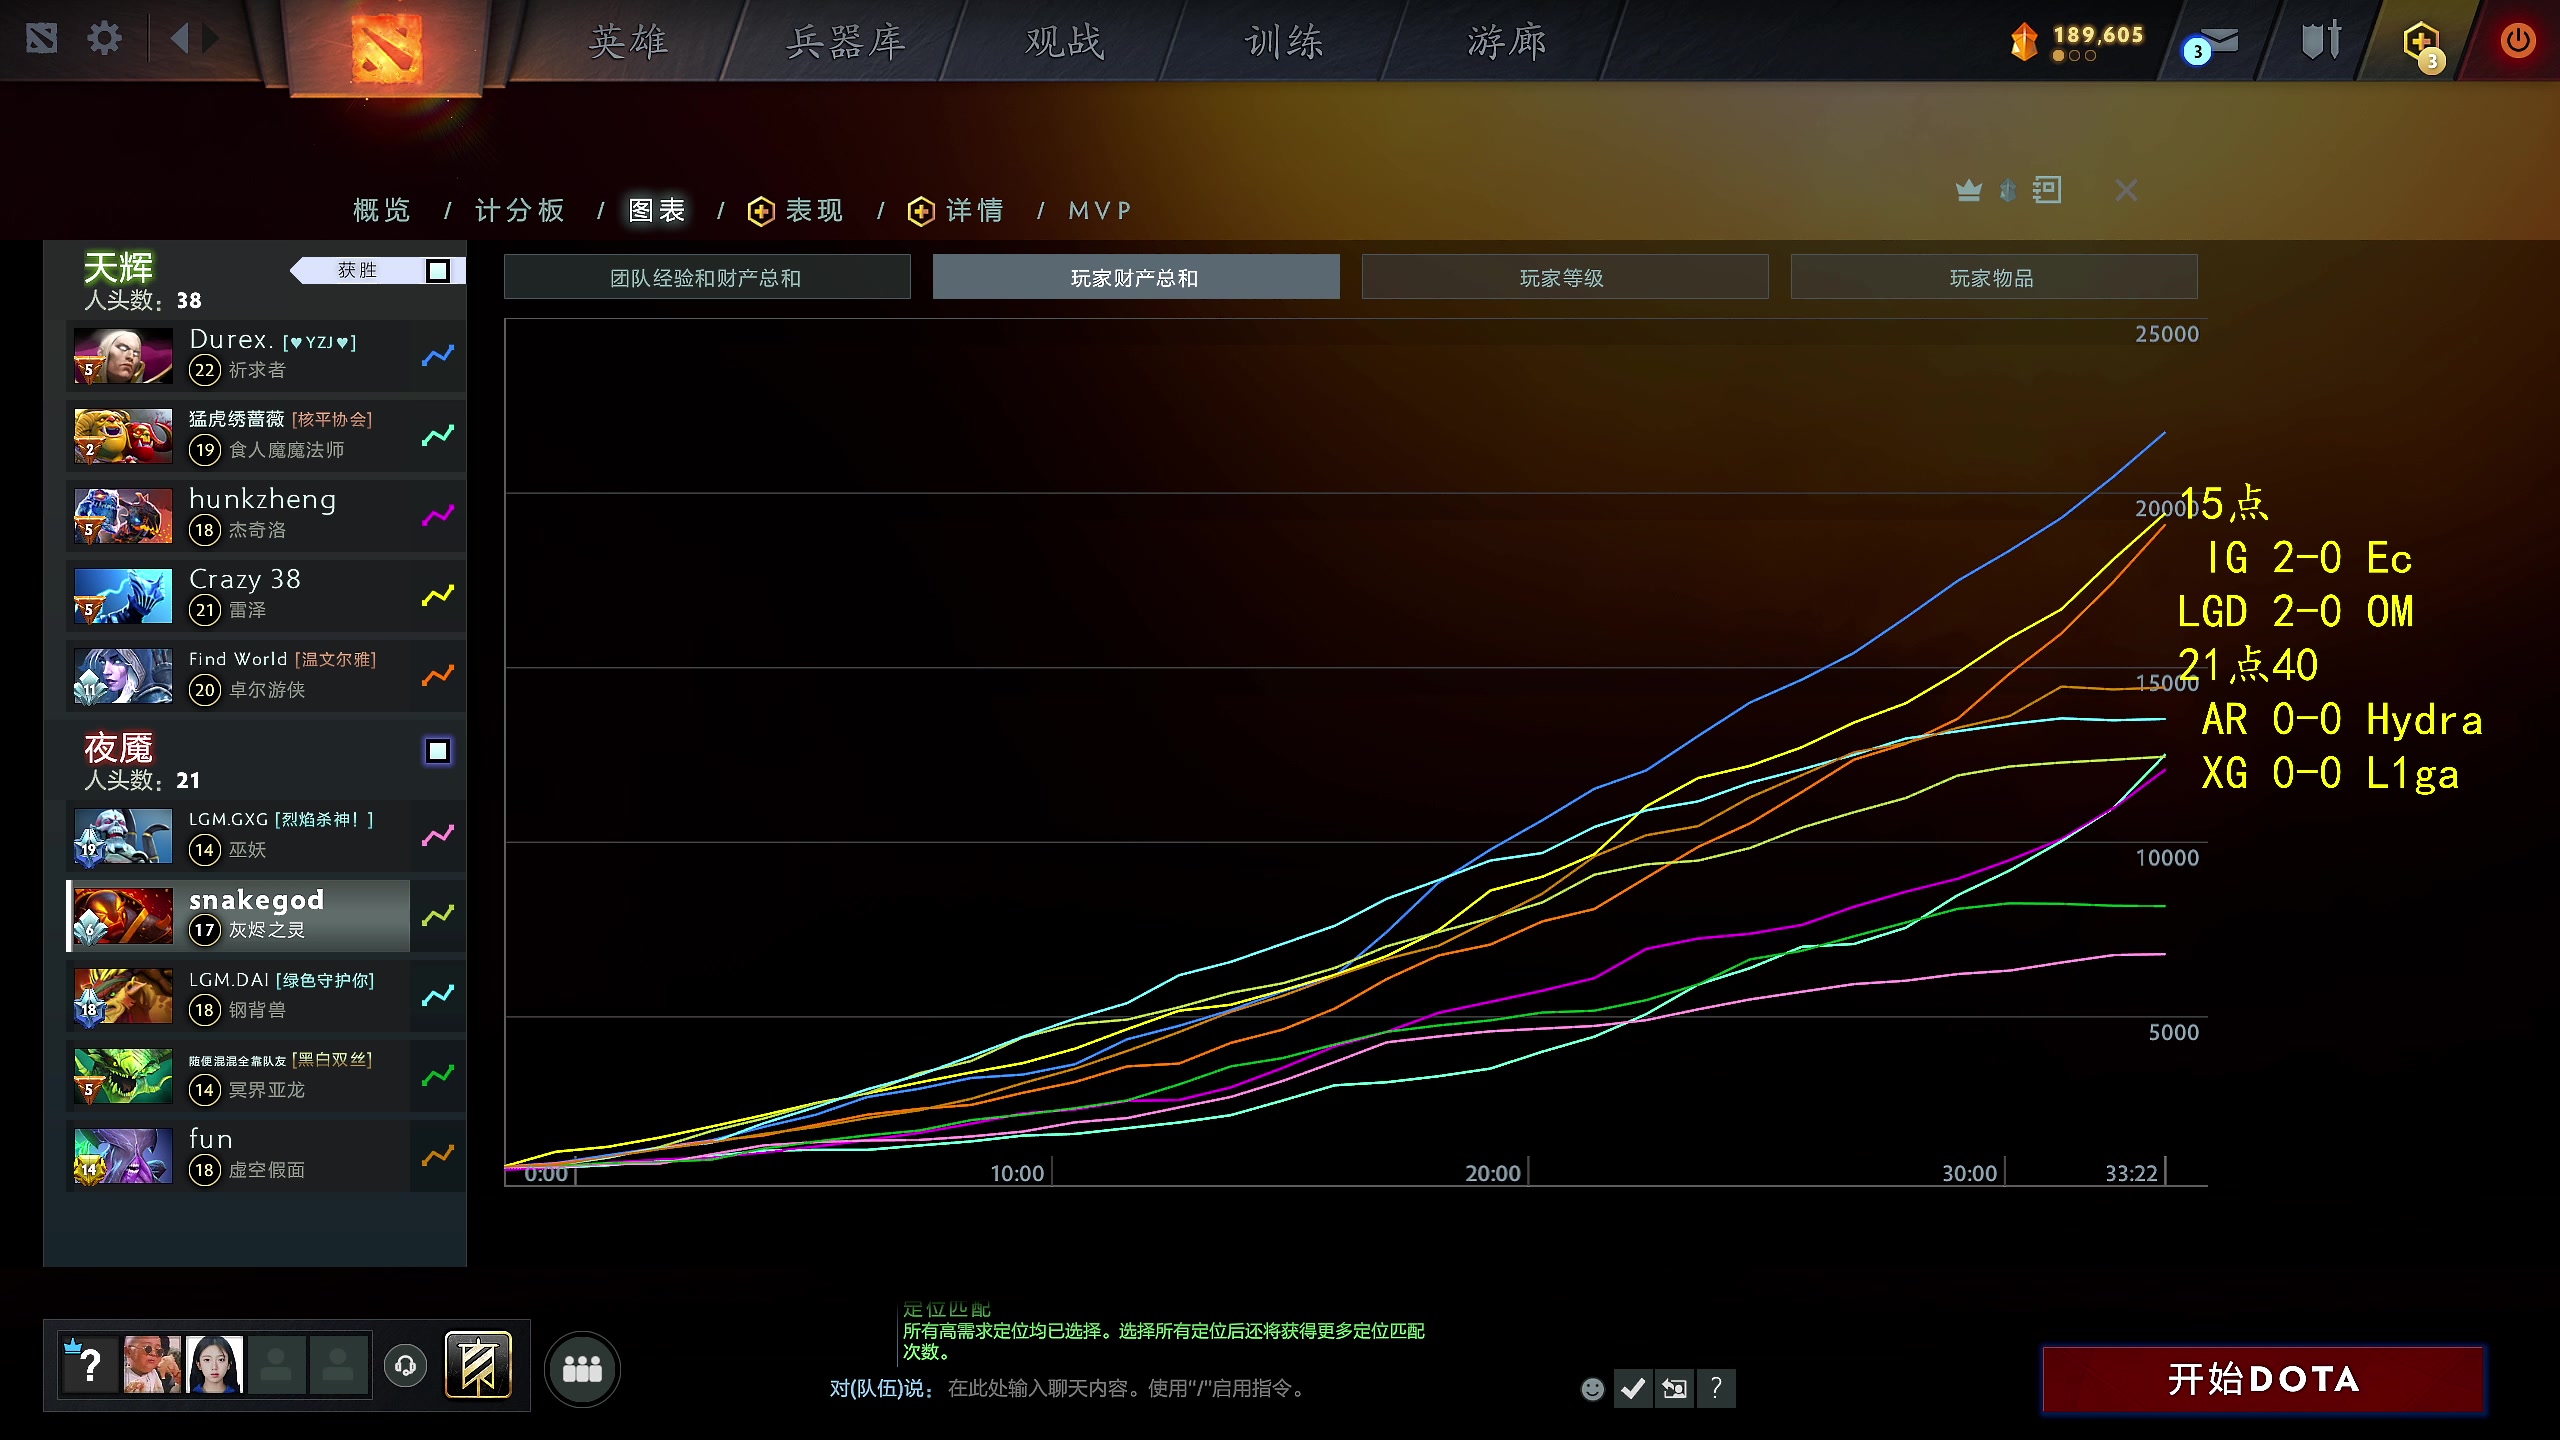Toggle Durex. Invoker graph line
The image size is (2560, 1440).
(438, 355)
